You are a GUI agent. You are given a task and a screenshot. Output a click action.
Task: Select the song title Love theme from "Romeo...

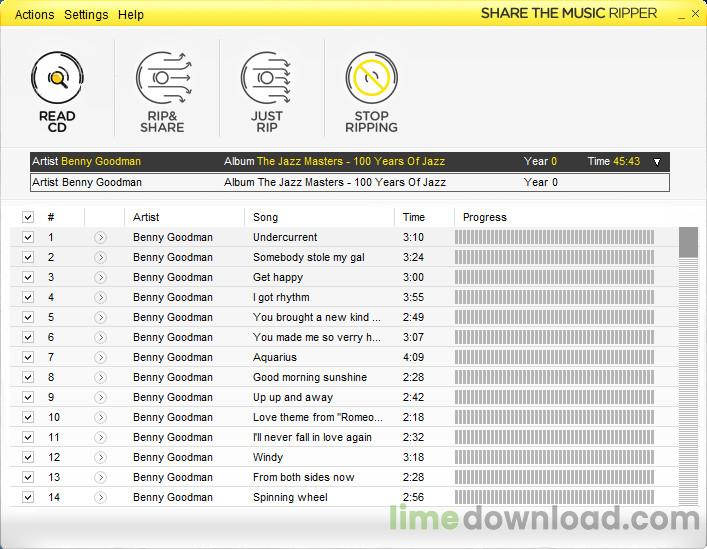click(317, 417)
